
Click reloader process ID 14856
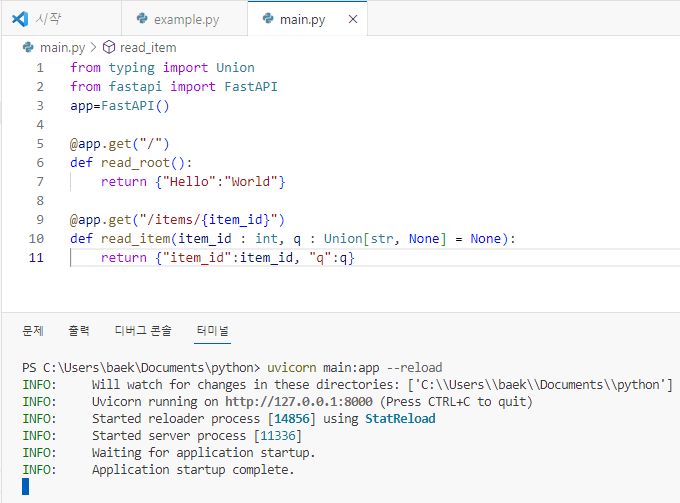(291, 419)
